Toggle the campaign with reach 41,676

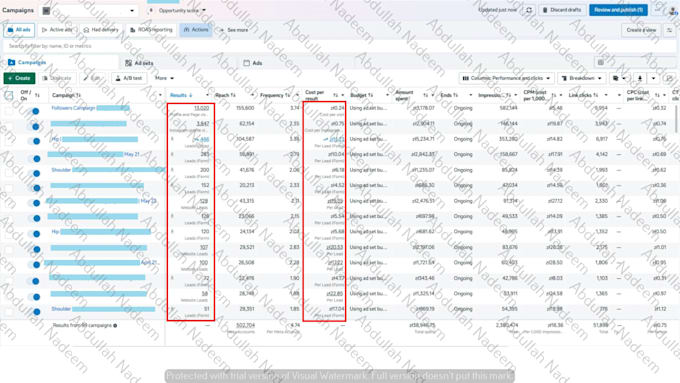[x=33, y=173]
